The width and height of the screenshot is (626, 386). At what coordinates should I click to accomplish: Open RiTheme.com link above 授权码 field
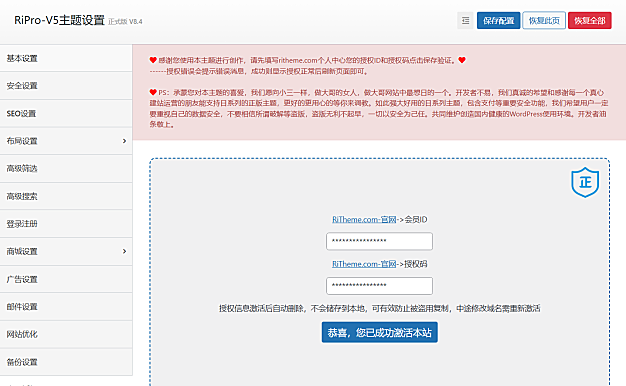[x=364, y=264]
